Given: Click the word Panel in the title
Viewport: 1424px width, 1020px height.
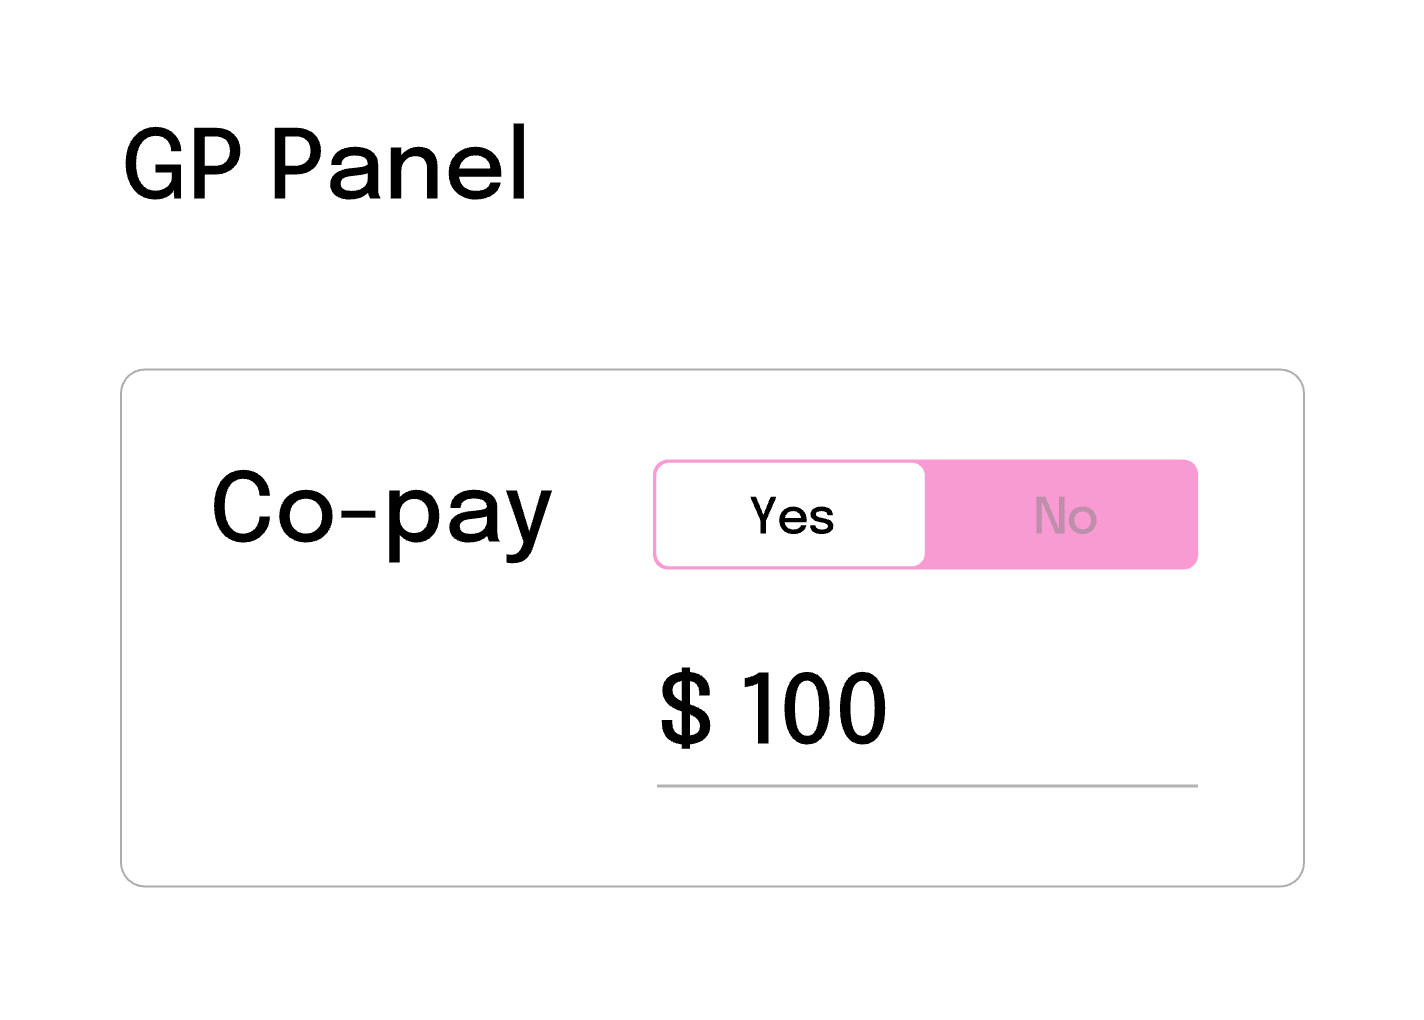Looking at the screenshot, I should [x=398, y=165].
